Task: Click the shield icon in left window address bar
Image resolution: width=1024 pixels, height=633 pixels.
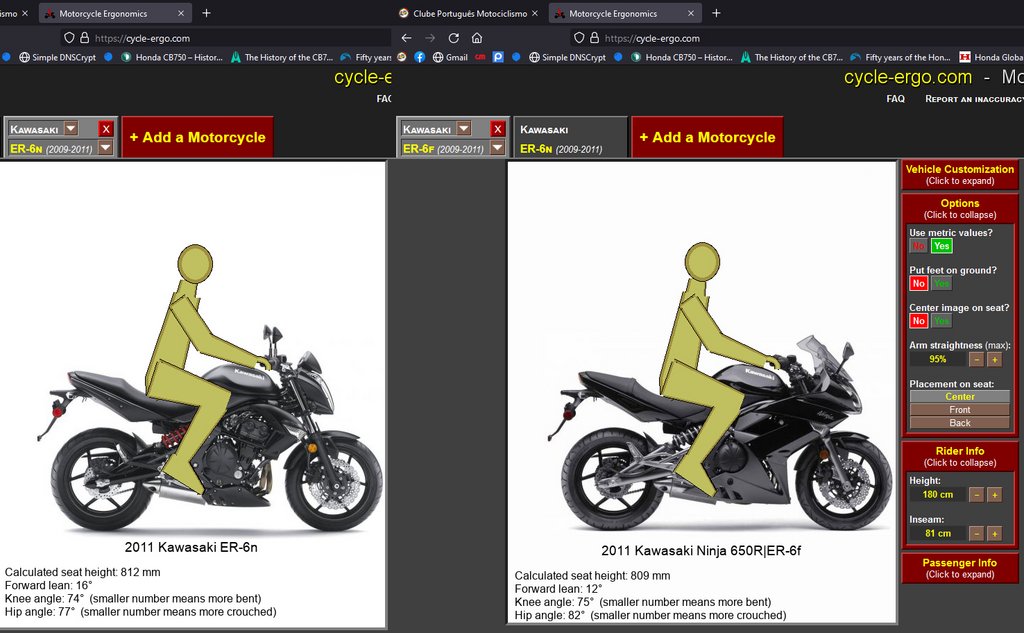Action: [x=69, y=38]
